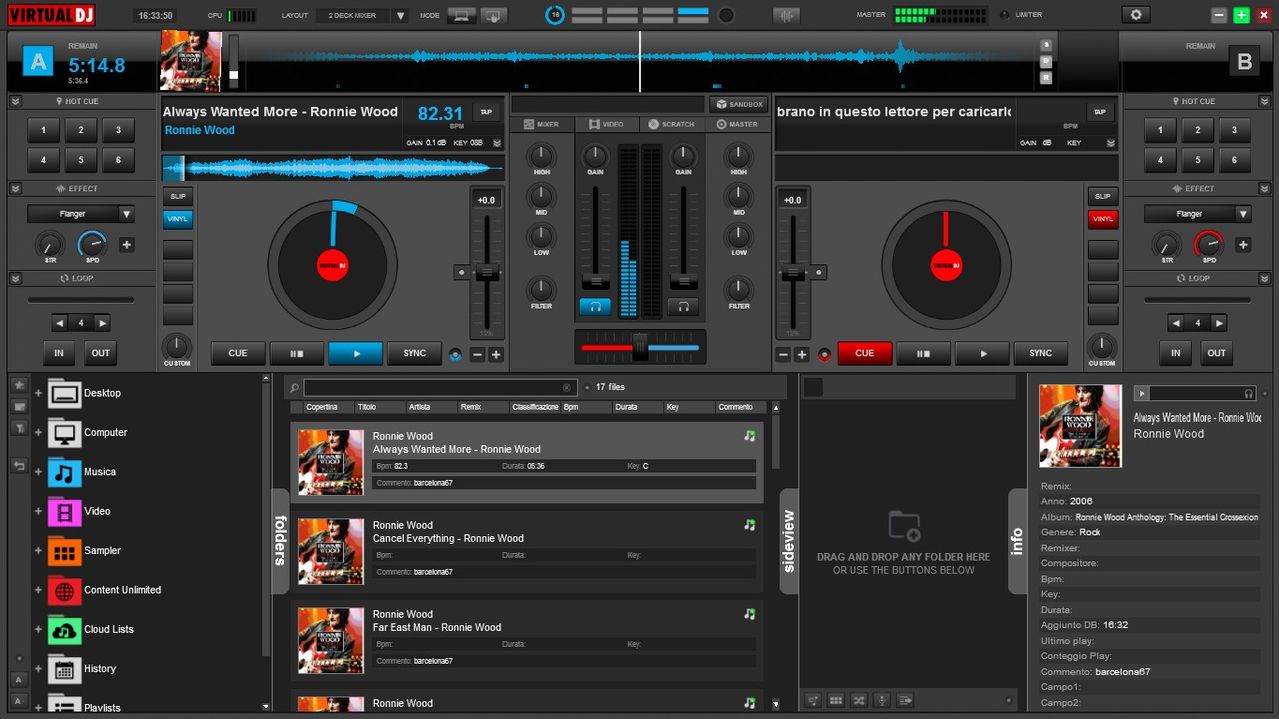Collapse deck A EFFECT section
The width and height of the screenshot is (1279, 719).
pos(15,188)
